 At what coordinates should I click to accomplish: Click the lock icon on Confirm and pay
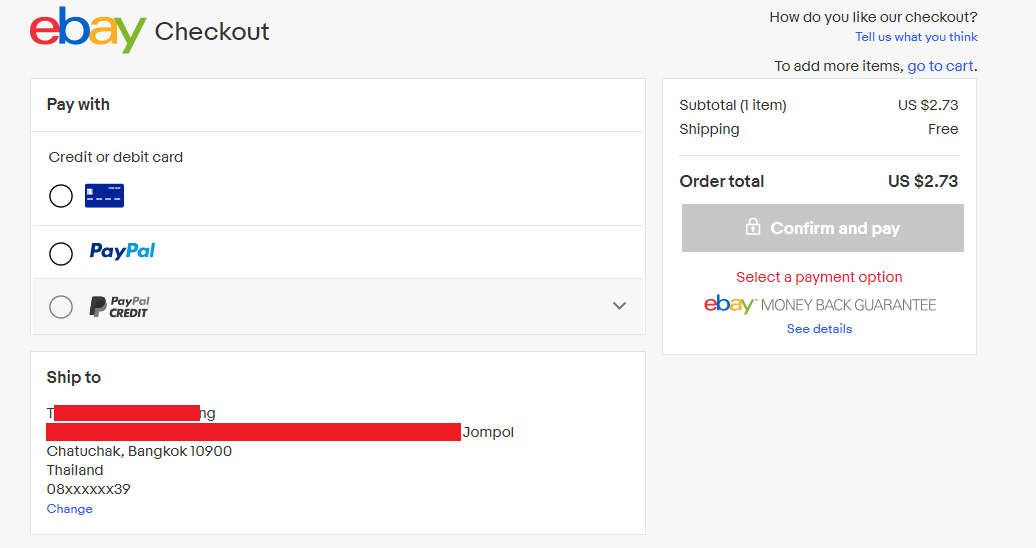[753, 227]
